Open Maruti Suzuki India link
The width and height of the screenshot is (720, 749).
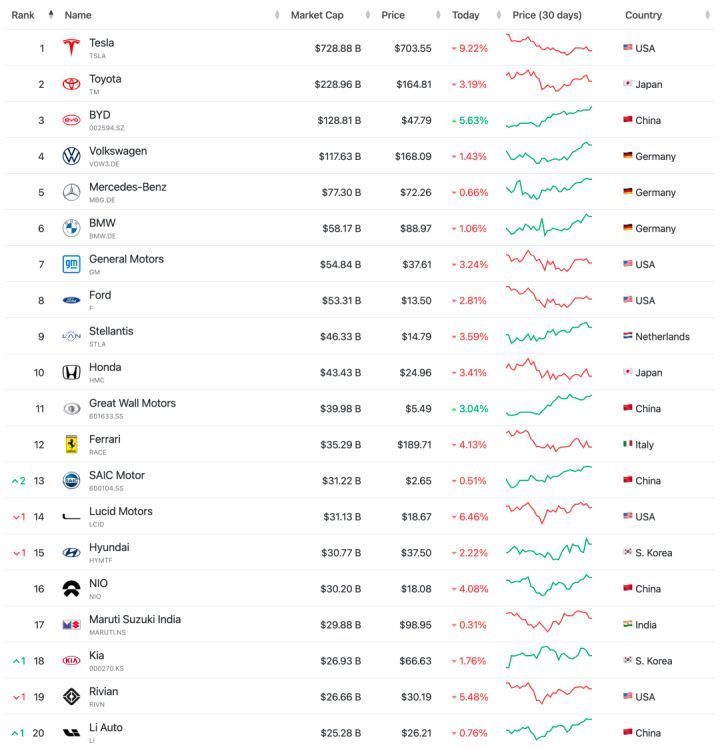(134, 619)
